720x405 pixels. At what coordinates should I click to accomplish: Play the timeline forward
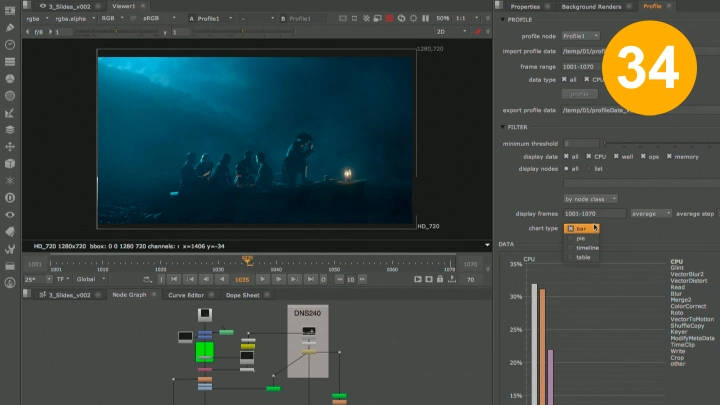tap(262, 279)
